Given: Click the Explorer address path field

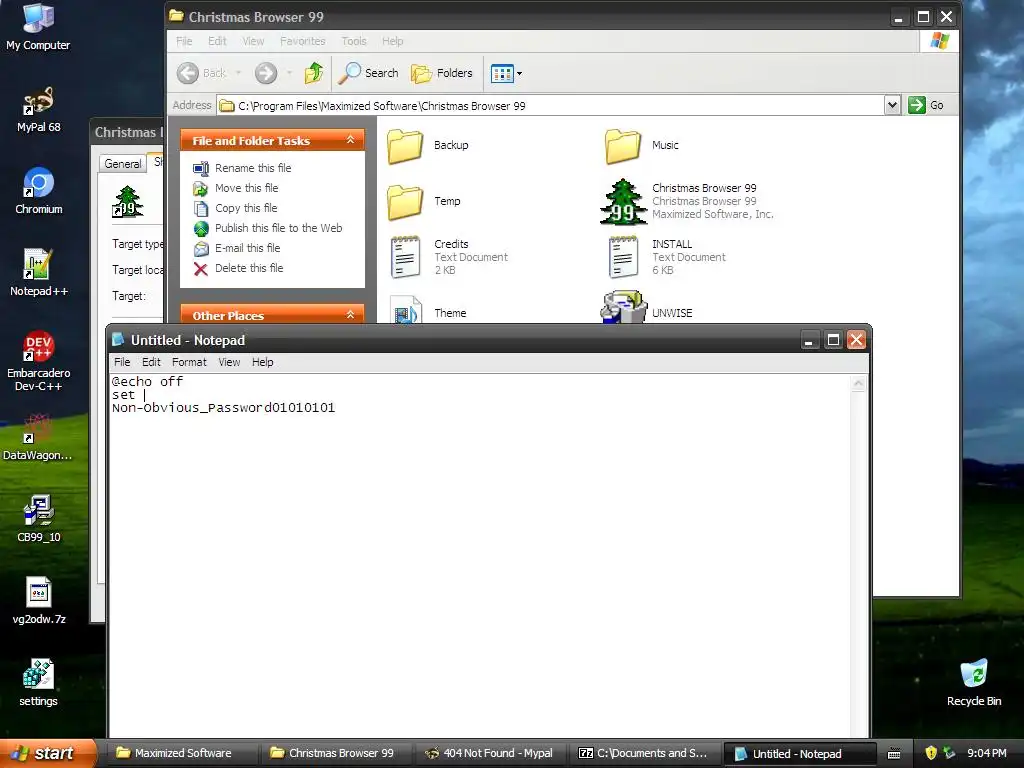Looking at the screenshot, I should pos(551,106).
